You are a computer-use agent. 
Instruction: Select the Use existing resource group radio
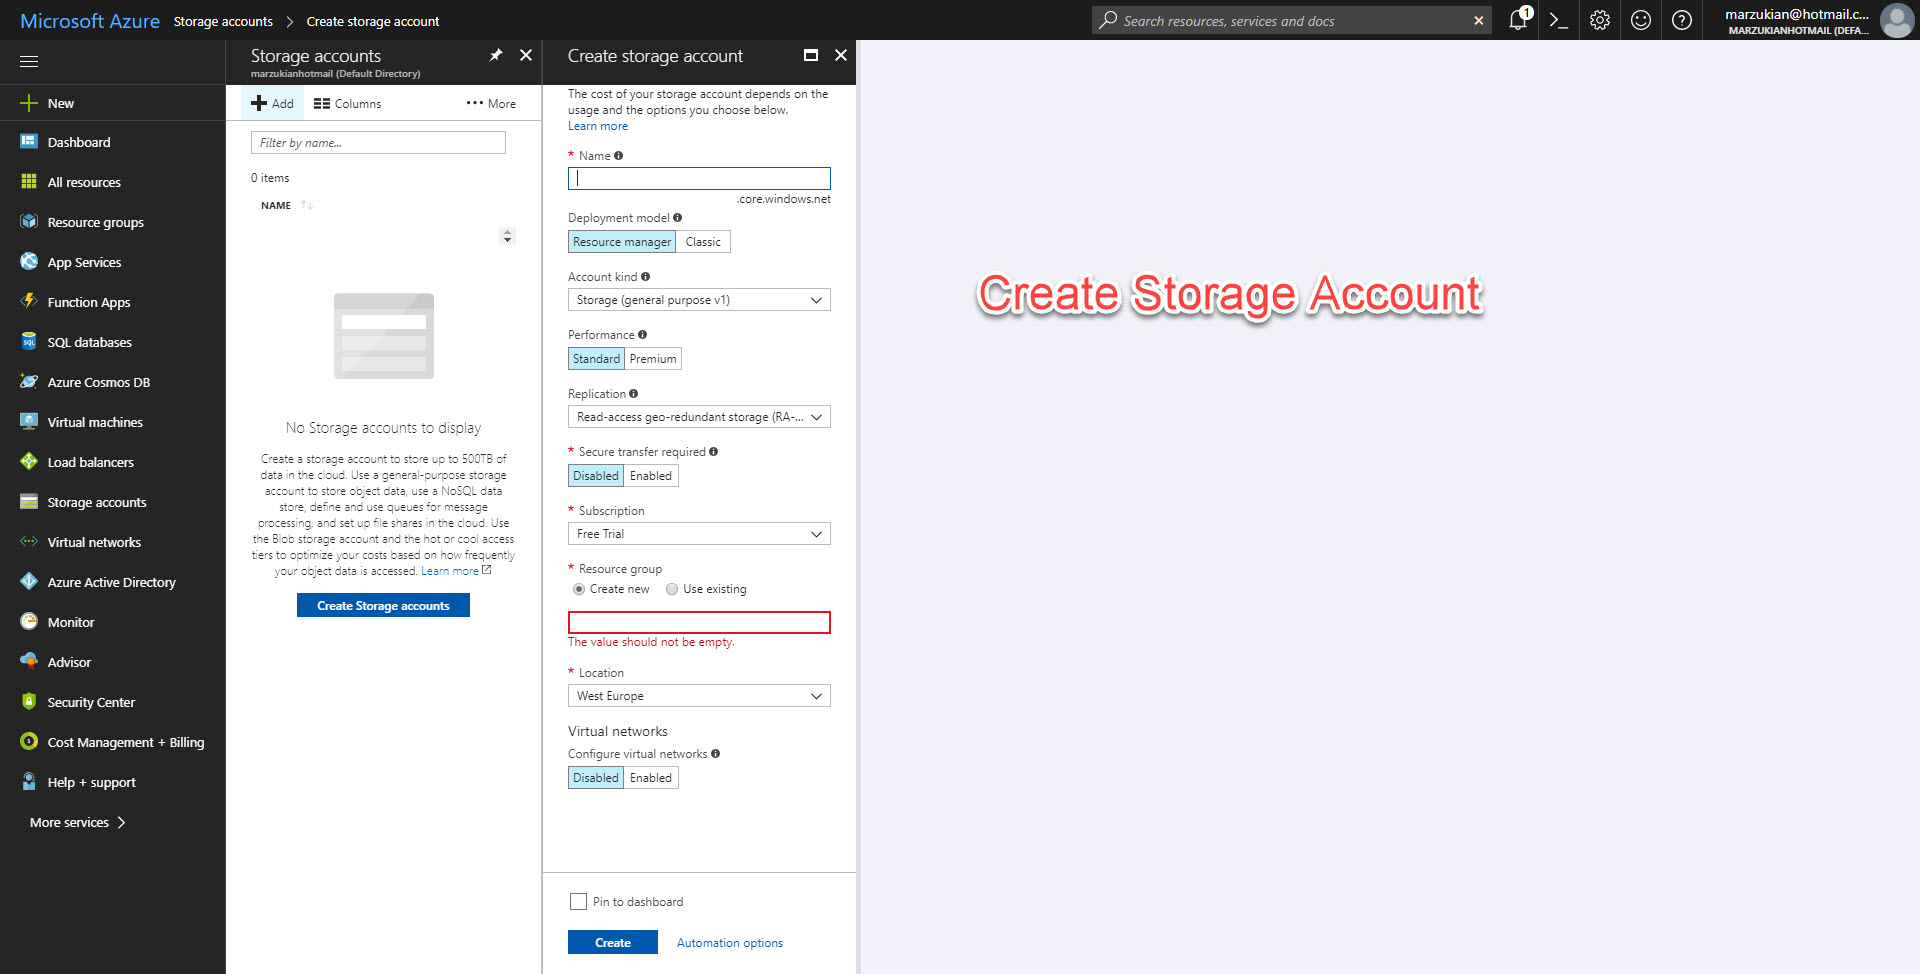click(671, 589)
